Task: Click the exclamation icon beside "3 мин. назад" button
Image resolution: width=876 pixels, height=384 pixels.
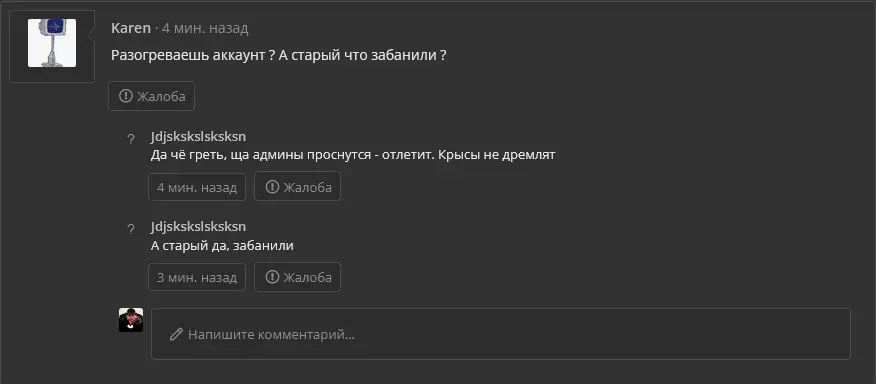Action: (x=272, y=277)
